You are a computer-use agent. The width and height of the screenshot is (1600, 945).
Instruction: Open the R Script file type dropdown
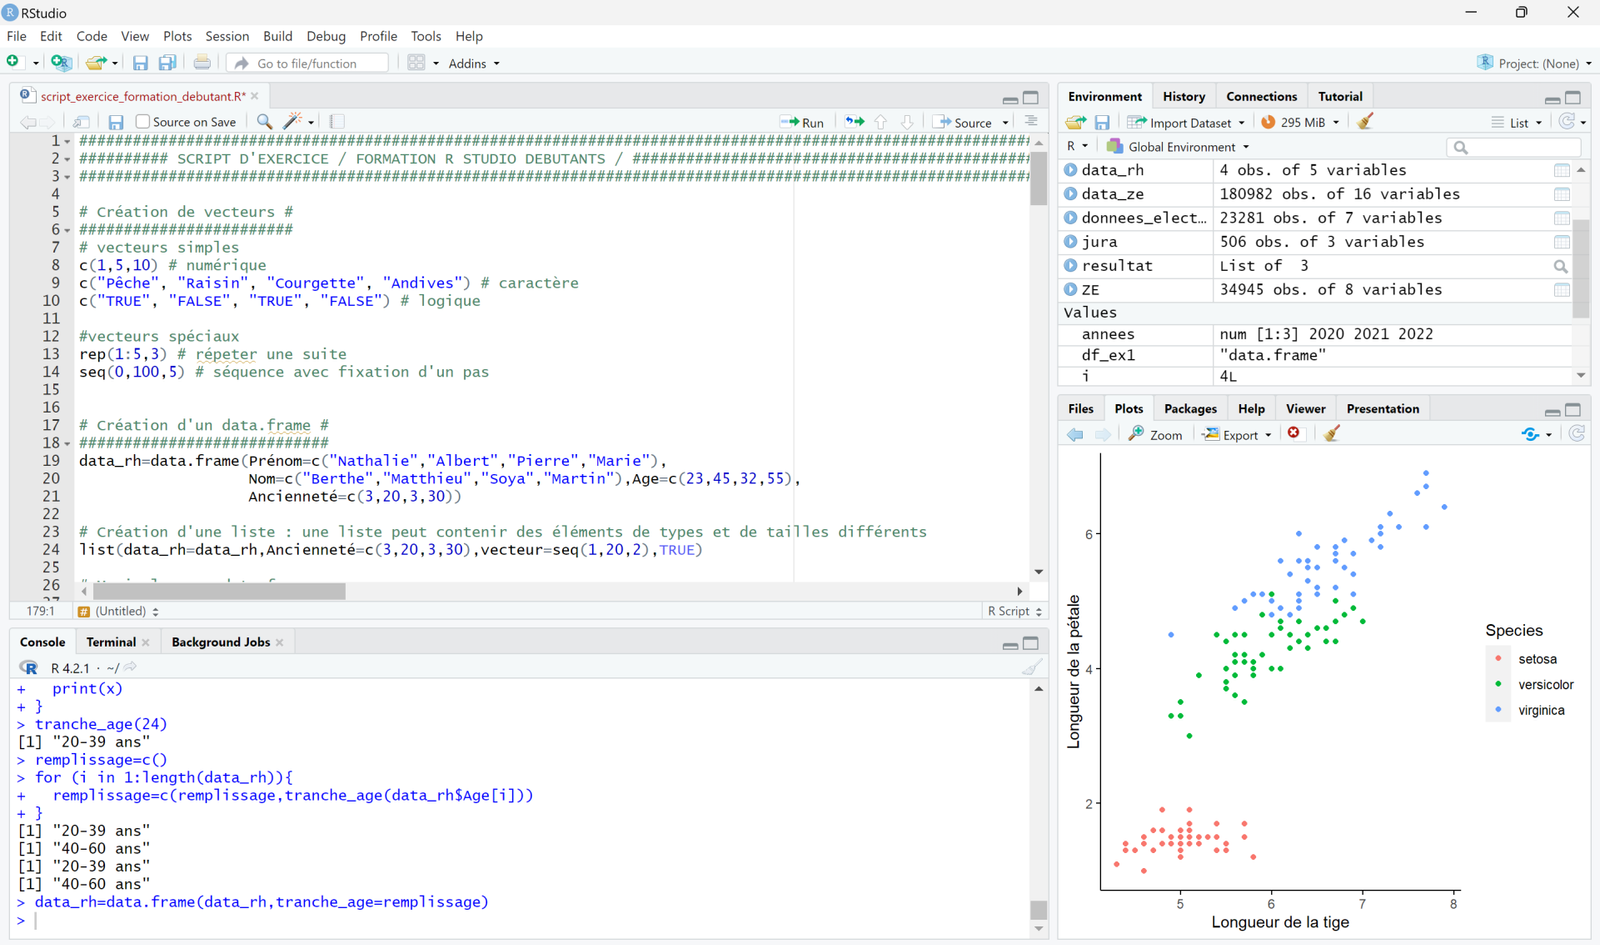1015,611
